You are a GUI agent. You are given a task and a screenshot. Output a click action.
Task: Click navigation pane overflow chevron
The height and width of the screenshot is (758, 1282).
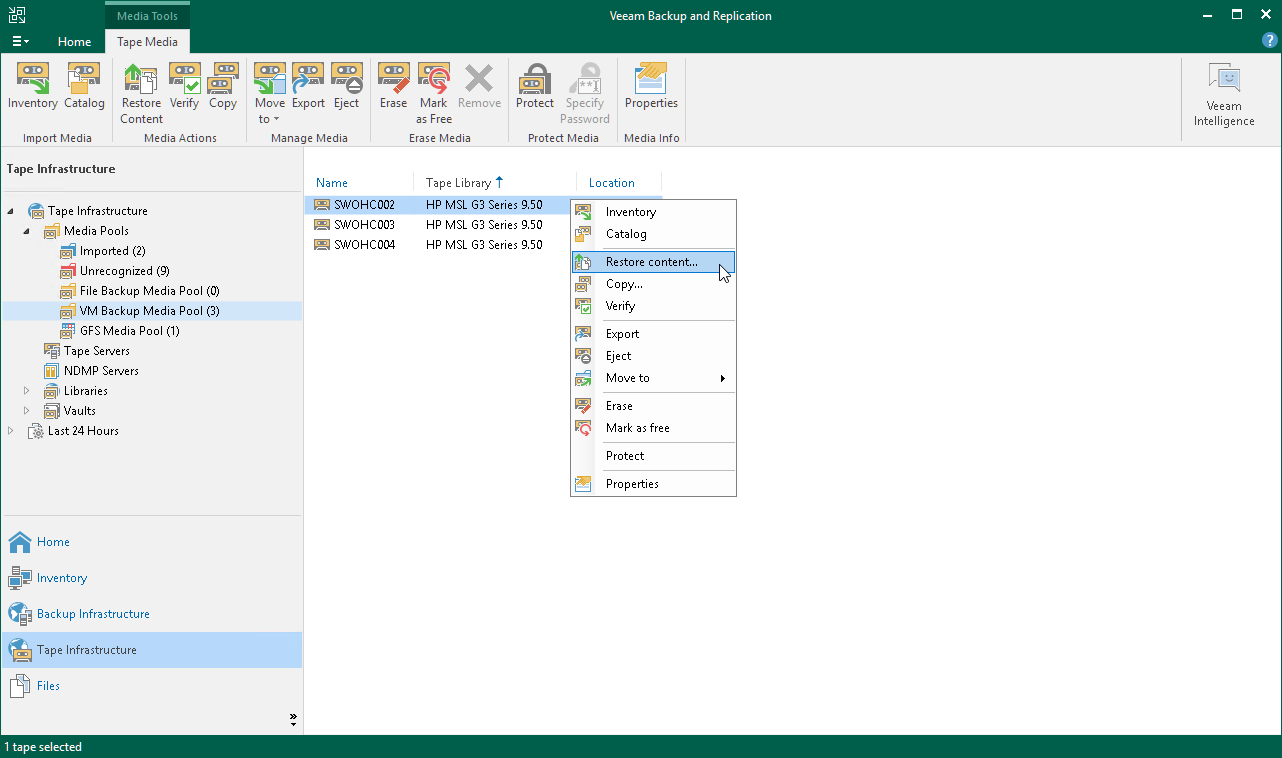[x=293, y=718]
